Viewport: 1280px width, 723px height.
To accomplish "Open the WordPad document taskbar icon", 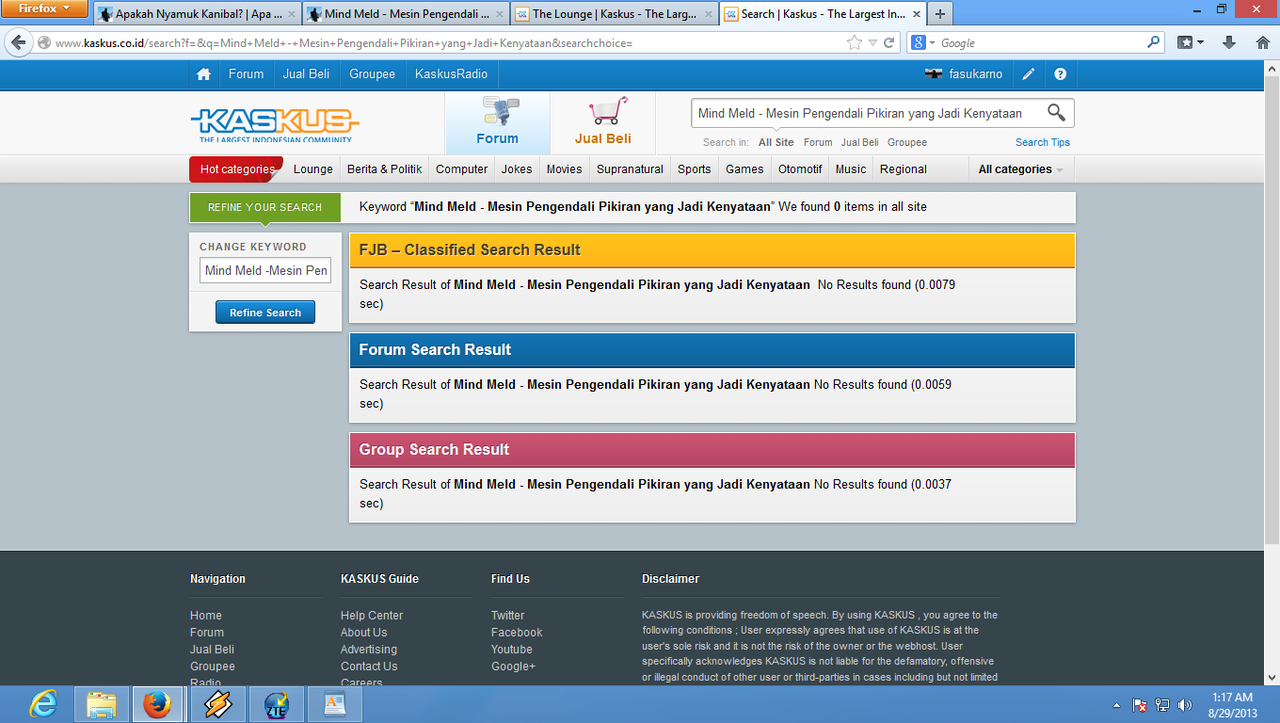I will coord(335,705).
